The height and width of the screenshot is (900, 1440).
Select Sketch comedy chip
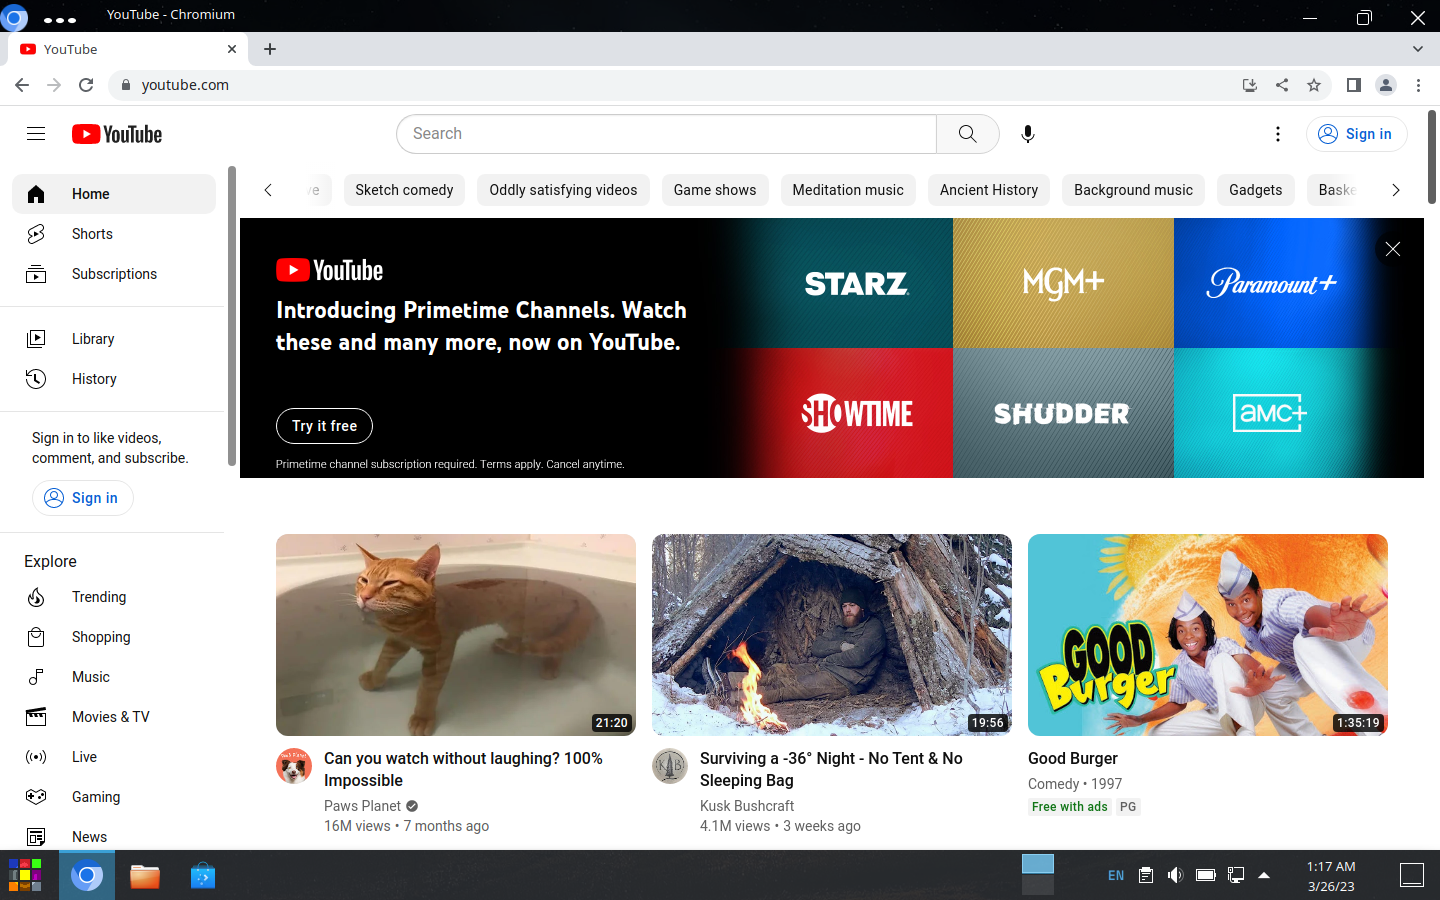(x=404, y=190)
